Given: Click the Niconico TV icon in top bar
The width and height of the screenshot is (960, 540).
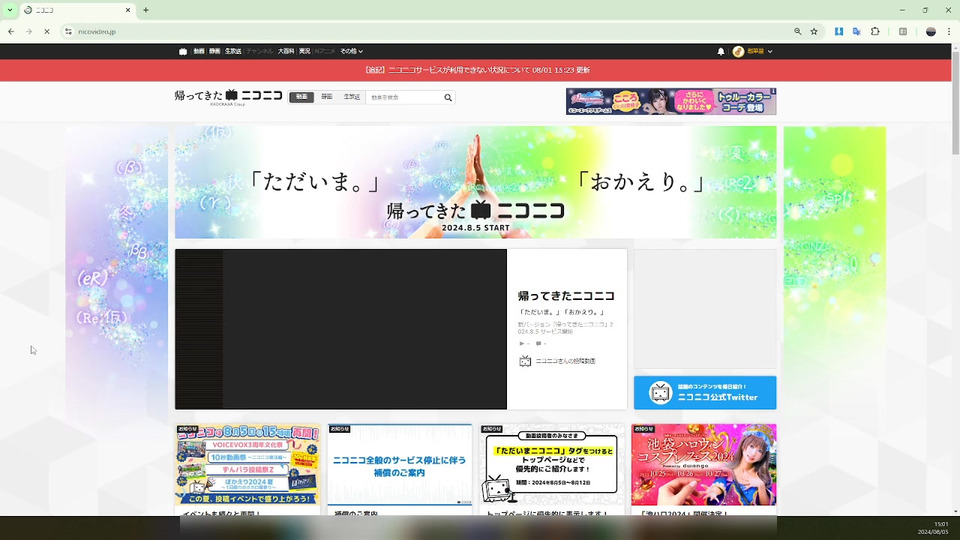Looking at the screenshot, I should point(182,51).
